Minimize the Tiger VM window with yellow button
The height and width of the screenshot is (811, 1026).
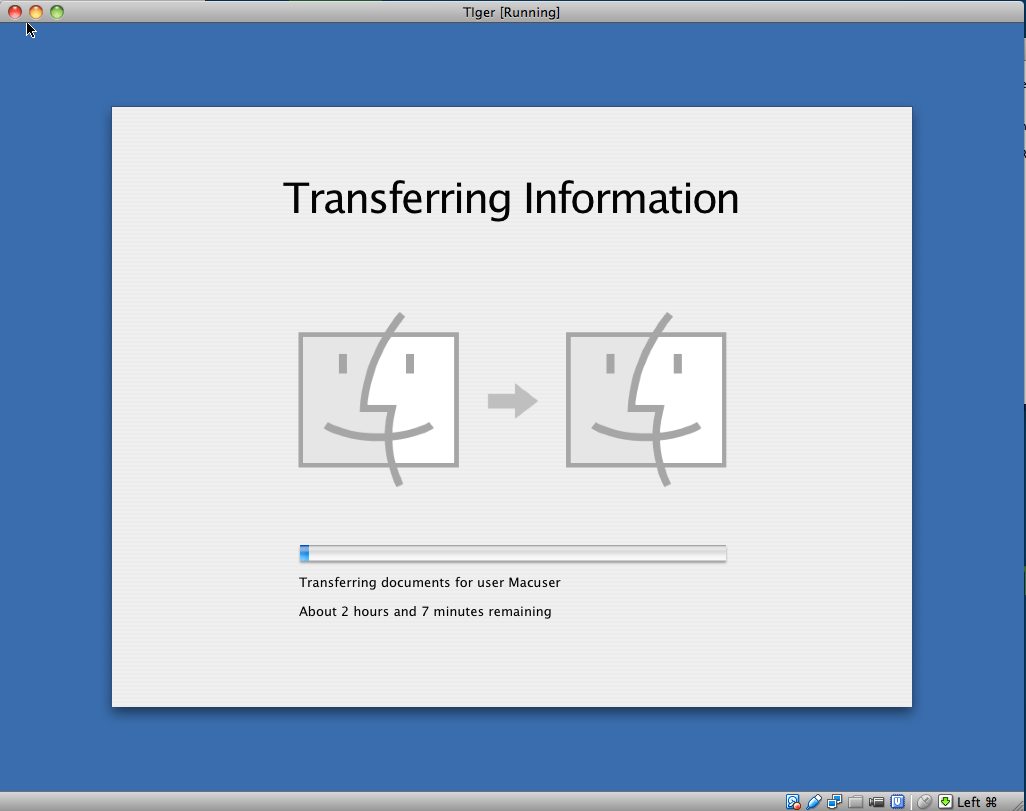(x=36, y=12)
